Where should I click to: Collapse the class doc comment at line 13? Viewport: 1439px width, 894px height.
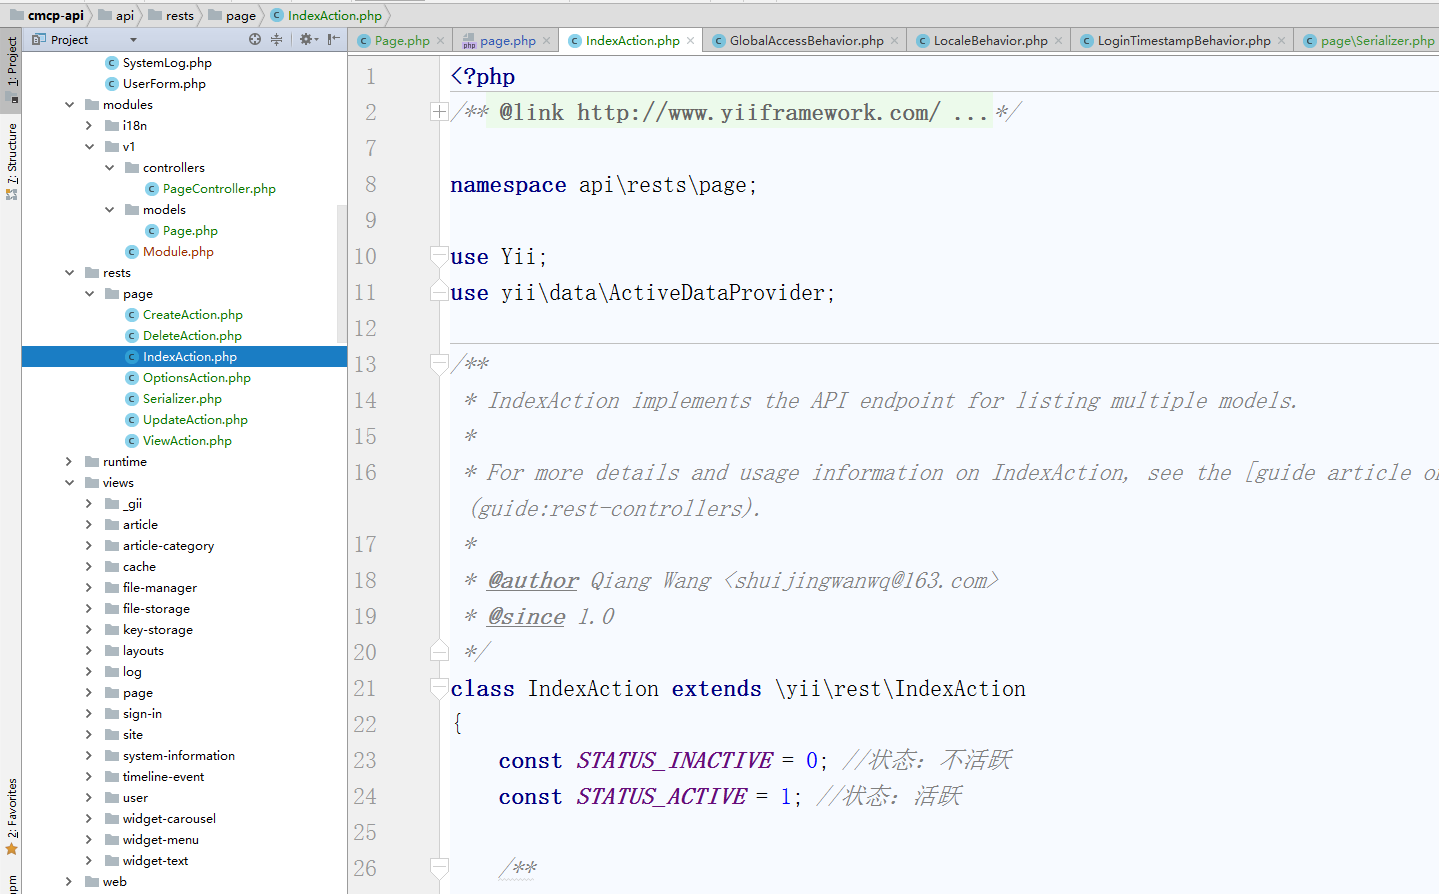pos(439,364)
